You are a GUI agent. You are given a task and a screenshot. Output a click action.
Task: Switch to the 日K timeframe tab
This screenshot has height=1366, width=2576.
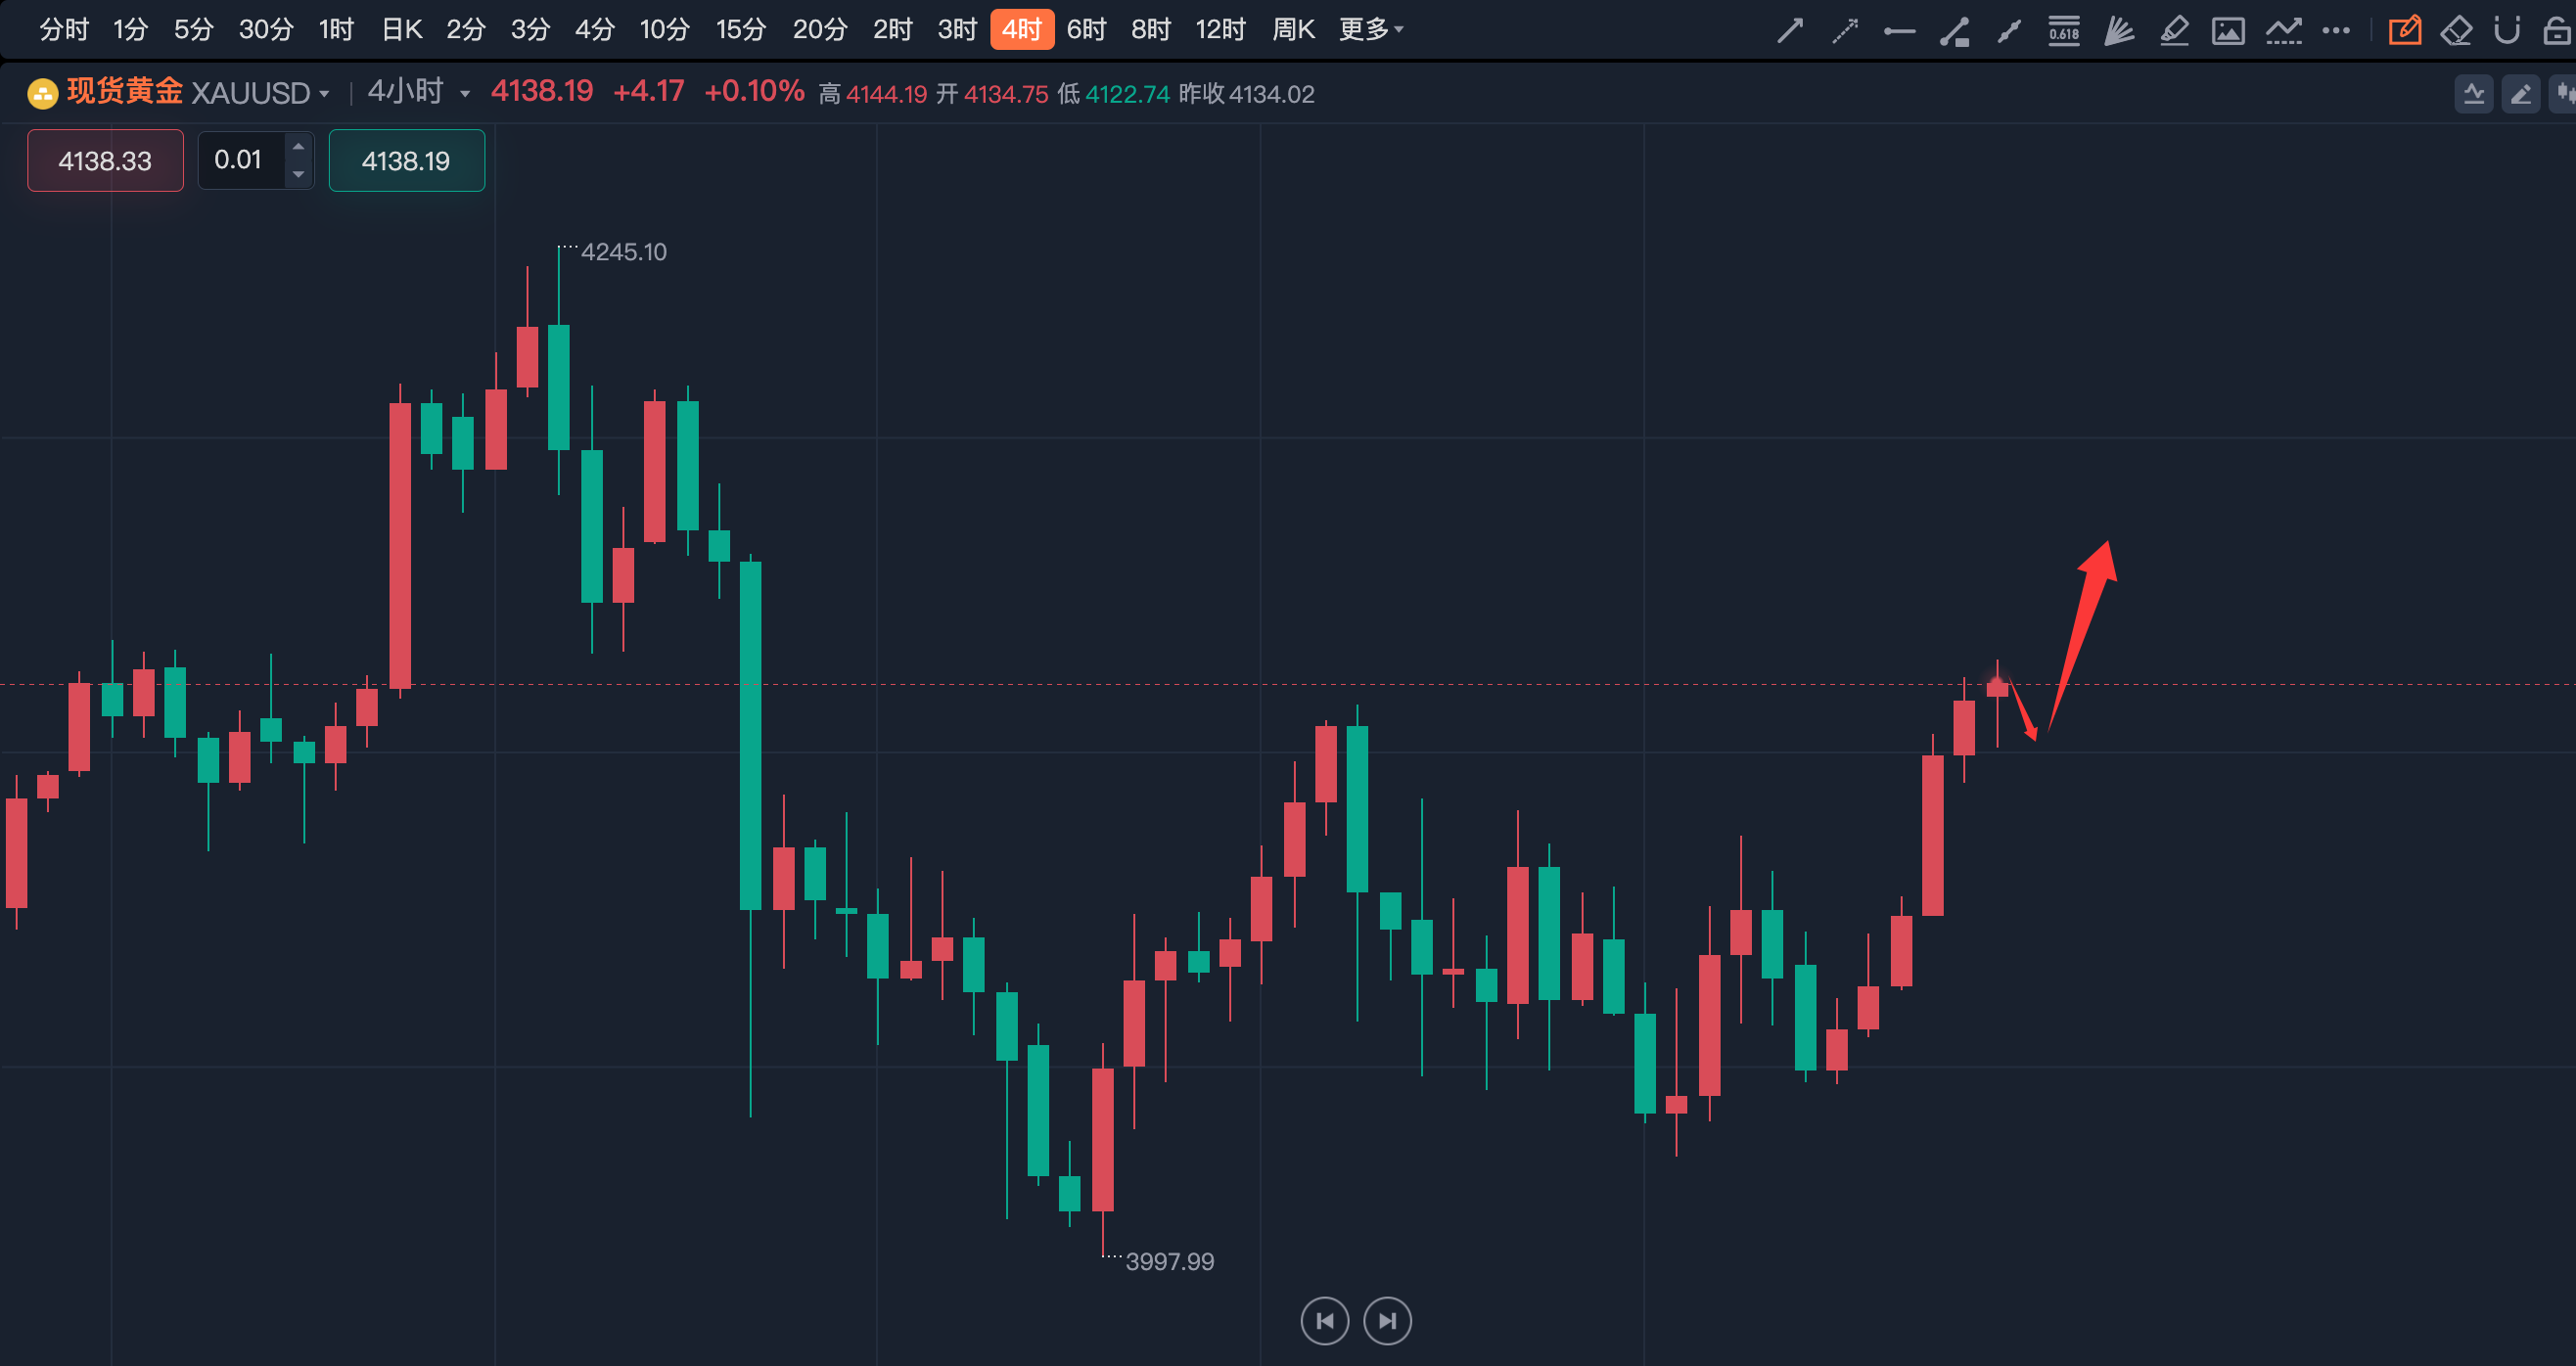pyautogui.click(x=402, y=30)
